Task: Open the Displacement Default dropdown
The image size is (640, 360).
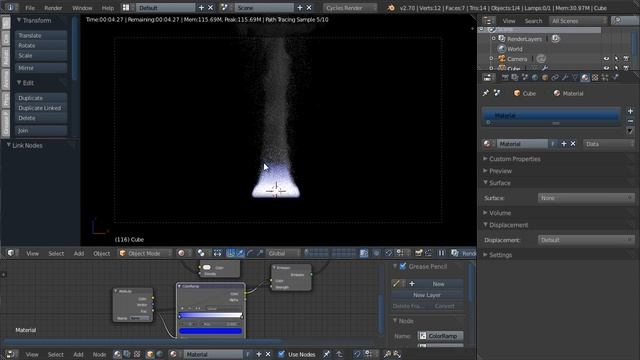Action: pyautogui.click(x=586, y=240)
